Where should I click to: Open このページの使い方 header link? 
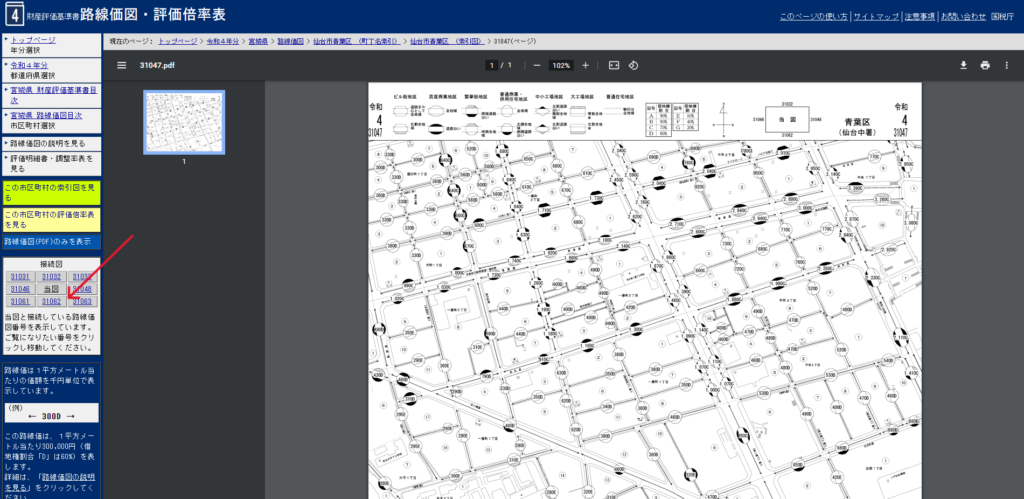pyautogui.click(x=814, y=17)
